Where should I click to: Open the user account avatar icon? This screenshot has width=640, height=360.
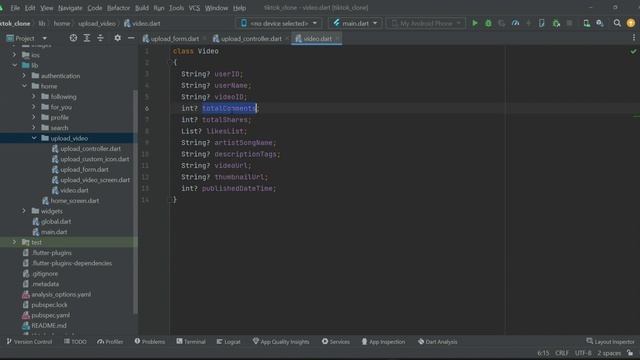(x=631, y=23)
